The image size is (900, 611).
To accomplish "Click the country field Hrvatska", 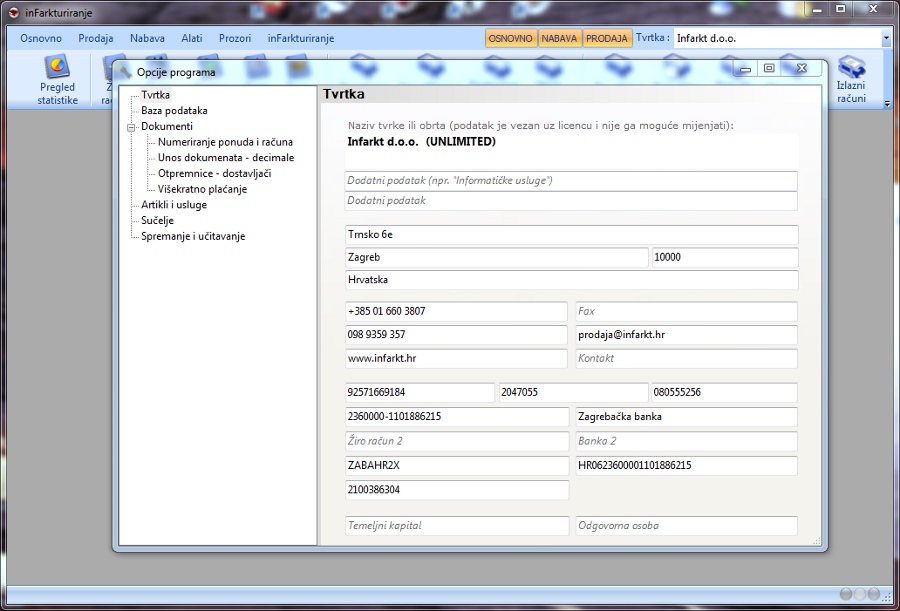I will [x=571, y=280].
